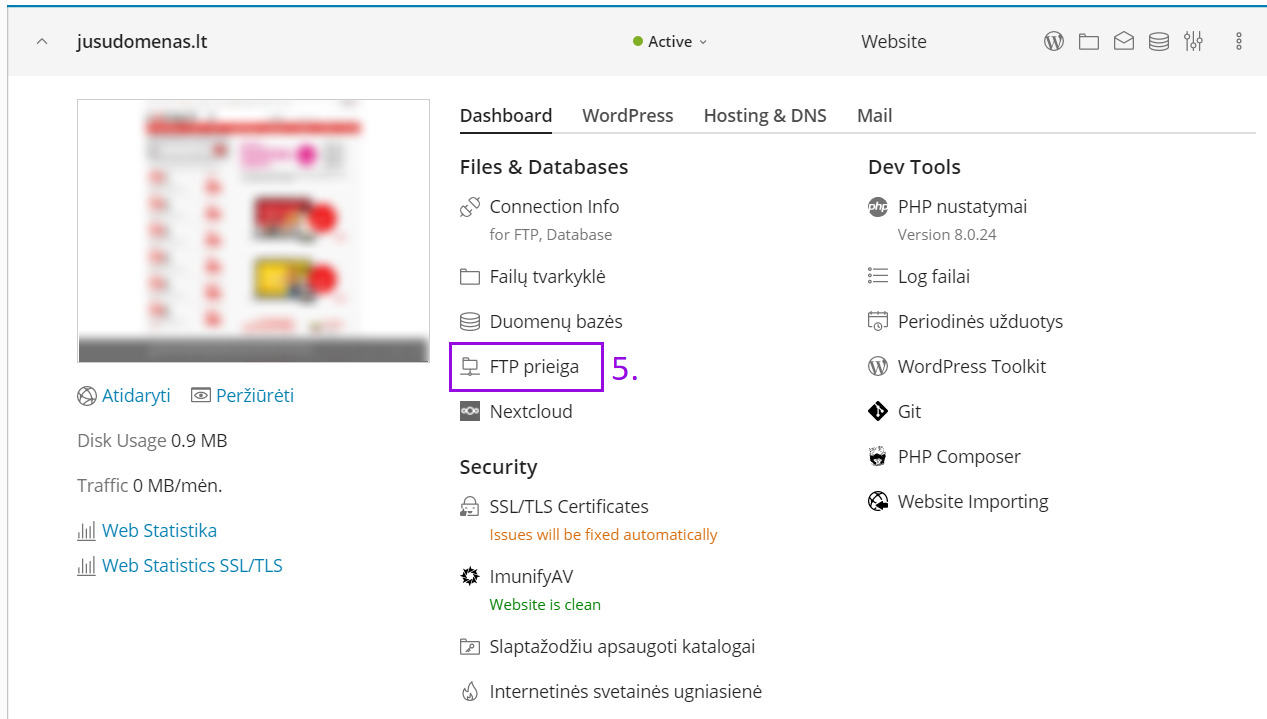Click the hosting settings sliders icon
Image resolution: width=1267 pixels, height=719 pixels.
coord(1193,42)
